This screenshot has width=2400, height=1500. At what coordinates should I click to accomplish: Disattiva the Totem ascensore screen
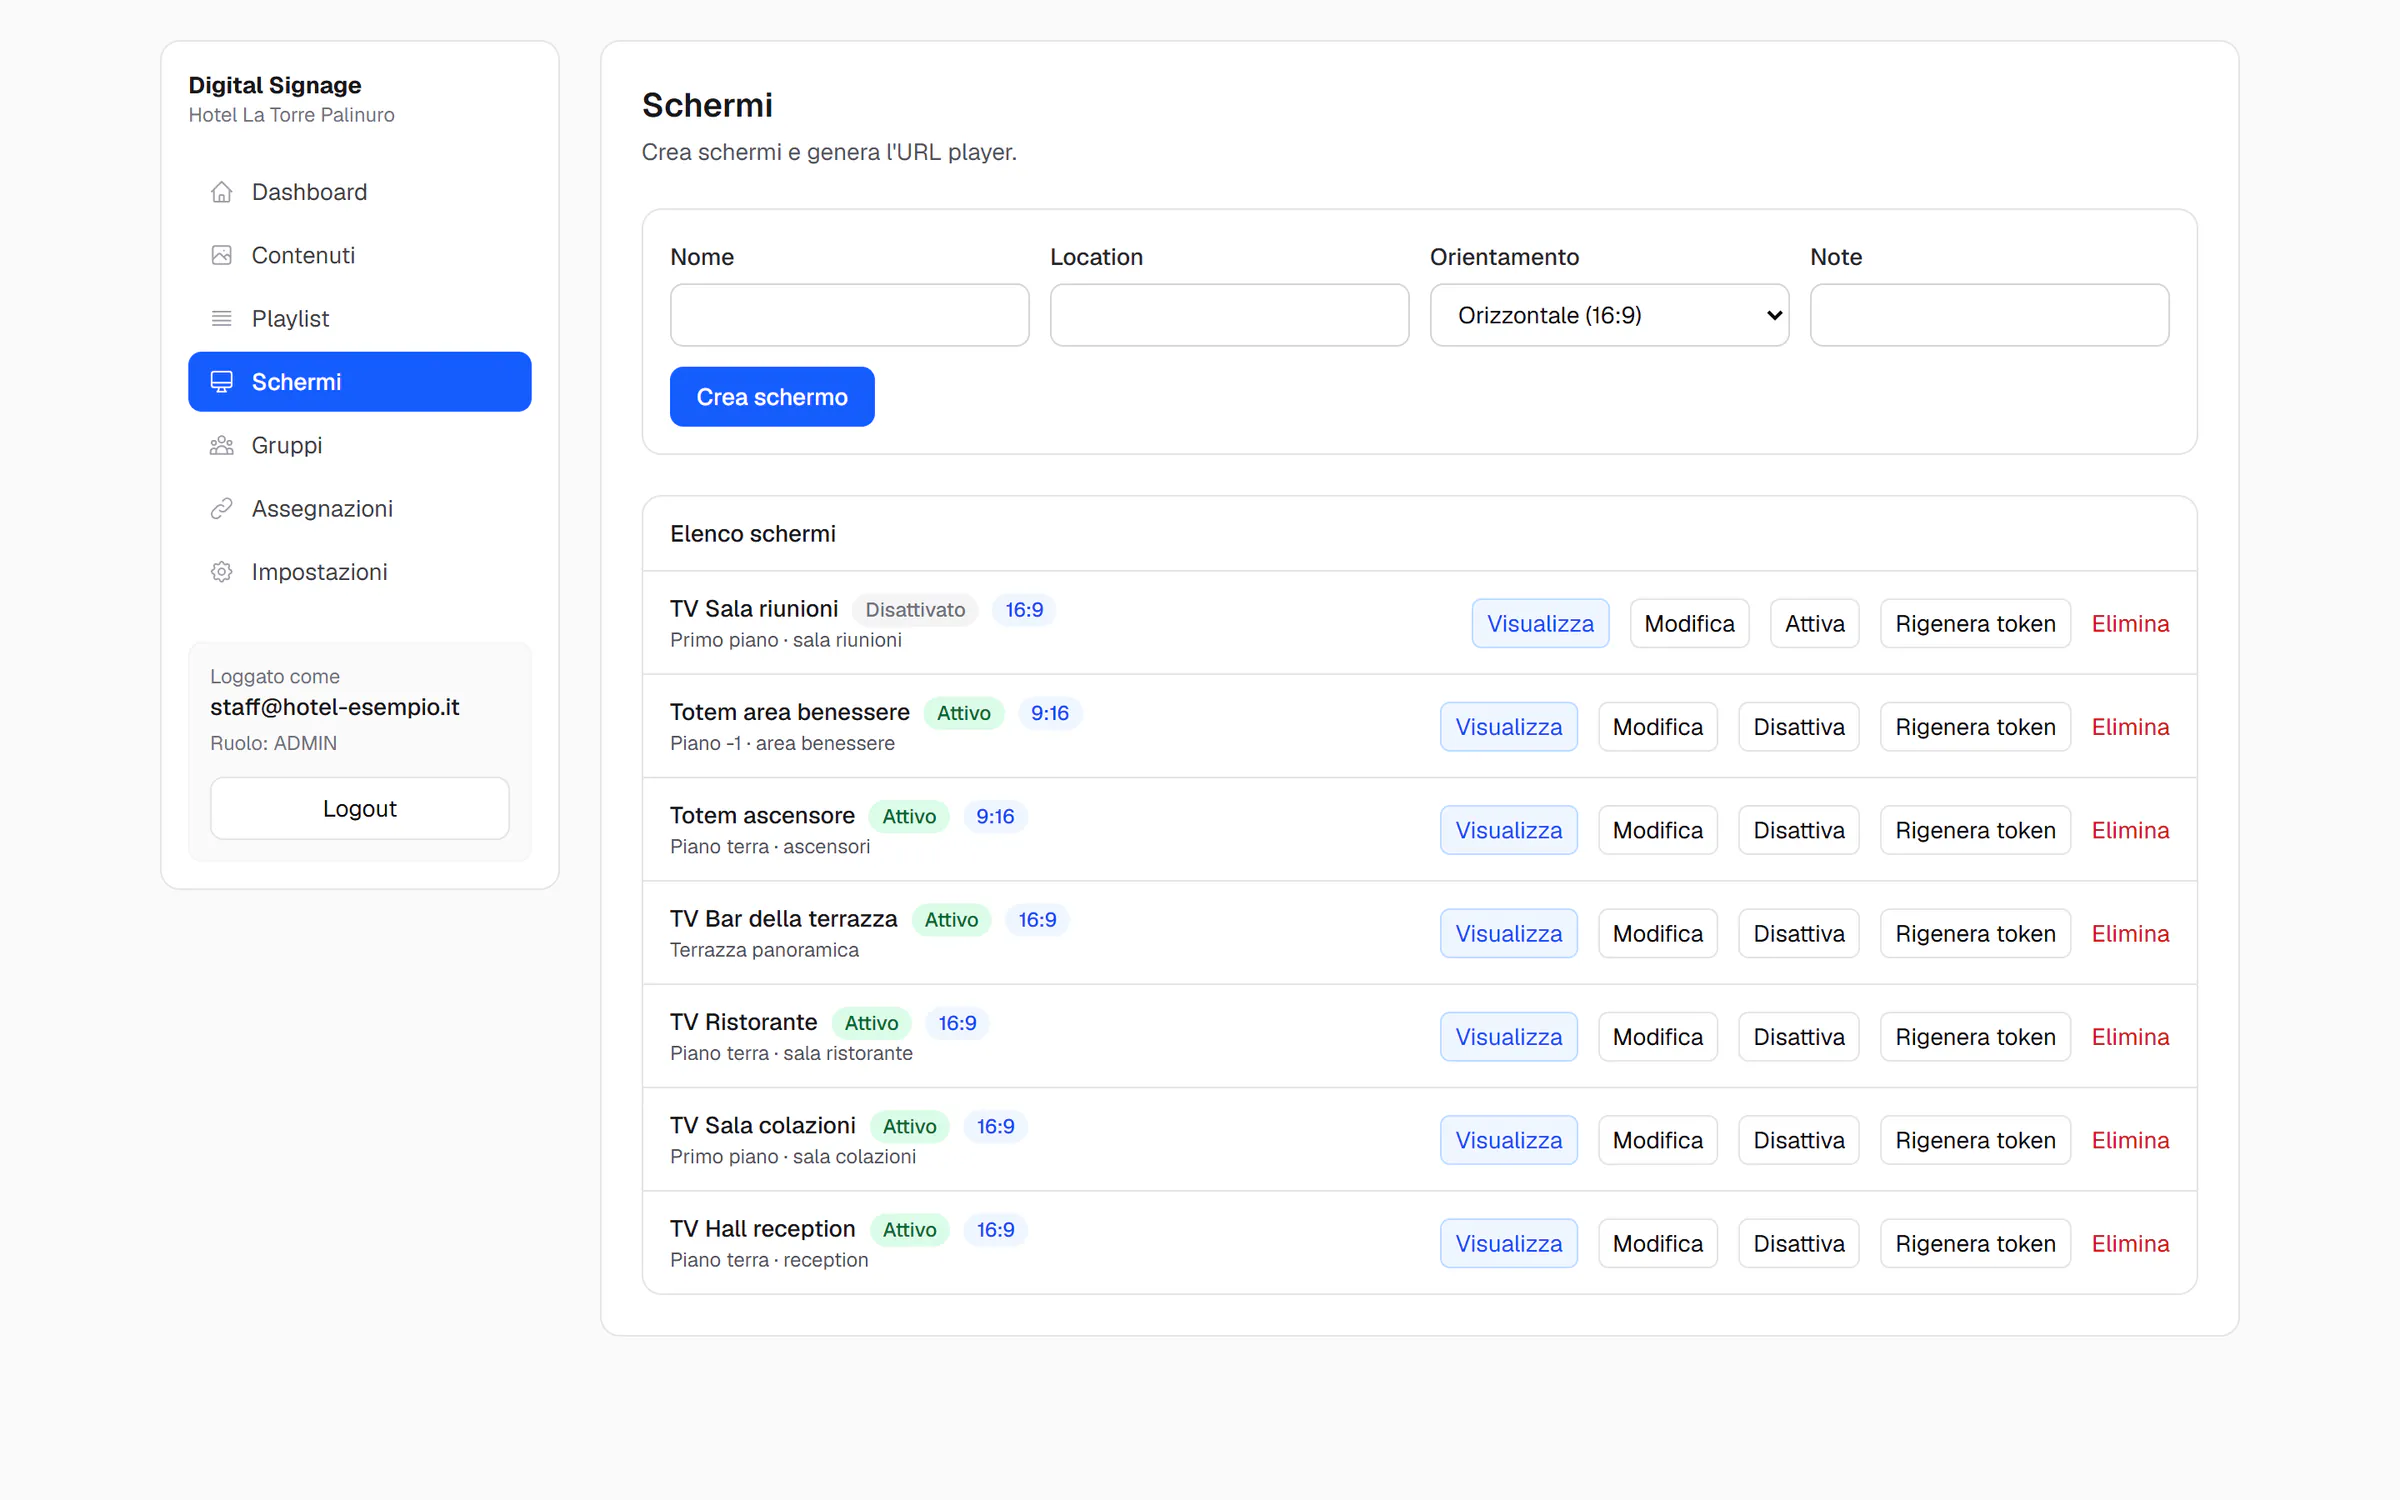(1798, 830)
